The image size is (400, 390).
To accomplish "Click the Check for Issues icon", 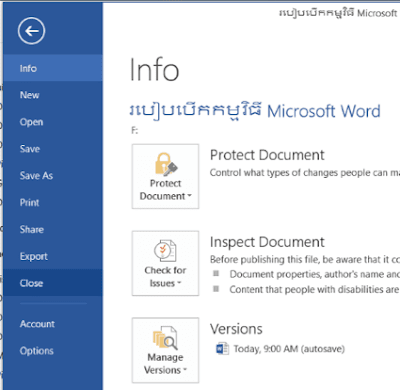I will tap(165, 250).
